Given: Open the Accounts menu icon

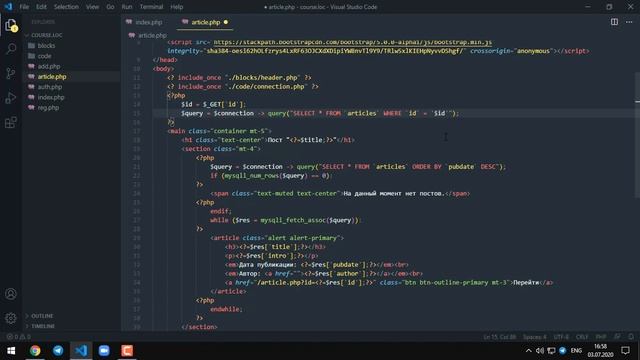Looking at the screenshot, I should click(x=11, y=294).
